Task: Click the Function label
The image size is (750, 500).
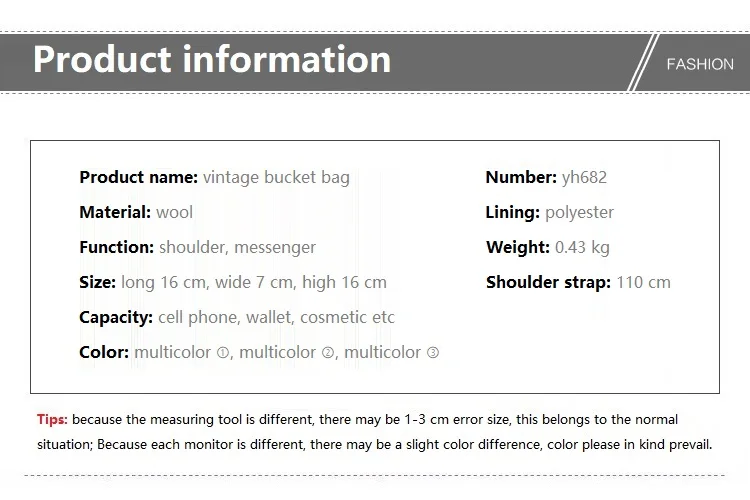Action: pos(117,247)
